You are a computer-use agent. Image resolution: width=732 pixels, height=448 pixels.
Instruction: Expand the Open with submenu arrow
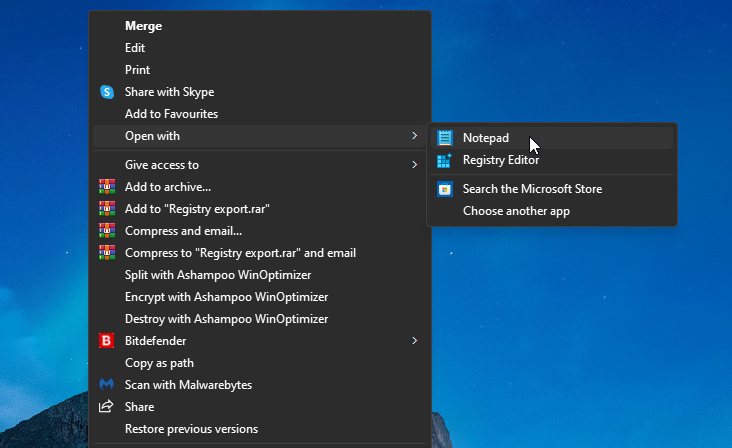click(414, 136)
